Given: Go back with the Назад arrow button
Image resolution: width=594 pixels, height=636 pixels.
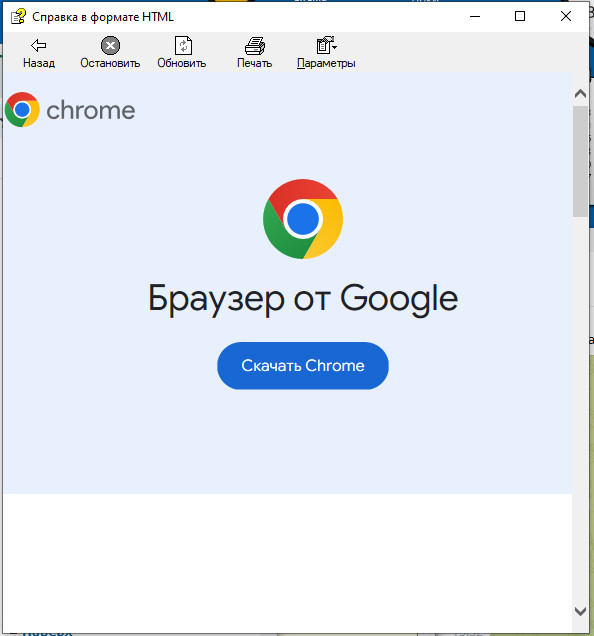Looking at the screenshot, I should (39, 53).
